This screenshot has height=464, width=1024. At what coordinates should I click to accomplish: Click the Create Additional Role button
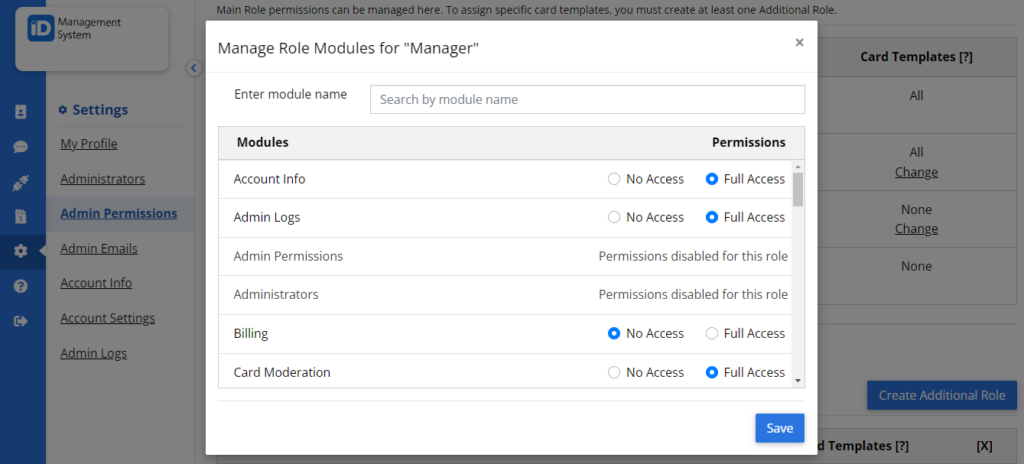(942, 395)
